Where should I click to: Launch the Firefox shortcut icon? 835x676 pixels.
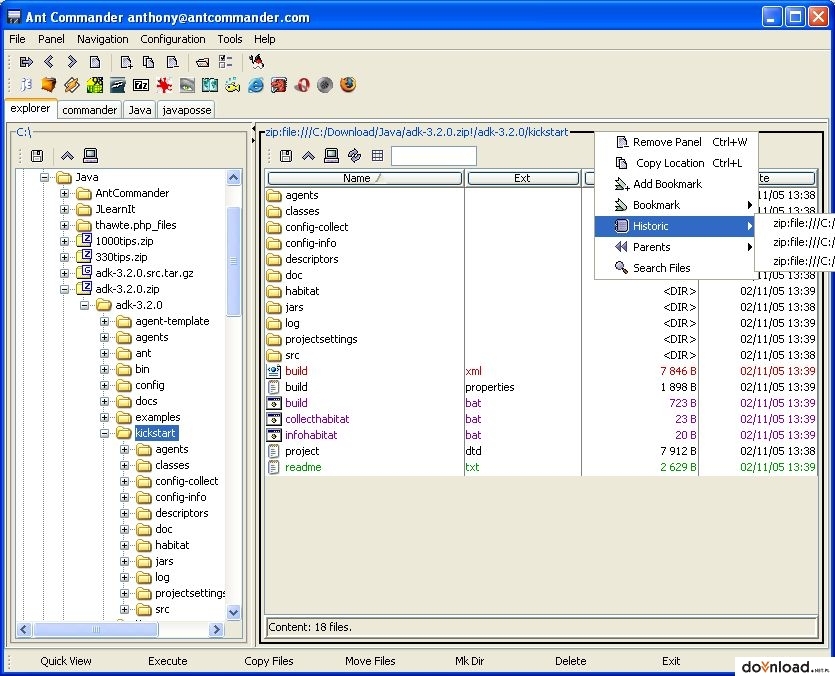pos(348,85)
